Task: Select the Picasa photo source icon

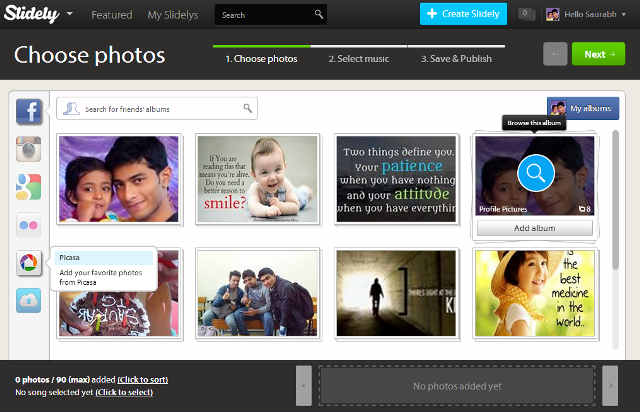Action: coord(29,263)
